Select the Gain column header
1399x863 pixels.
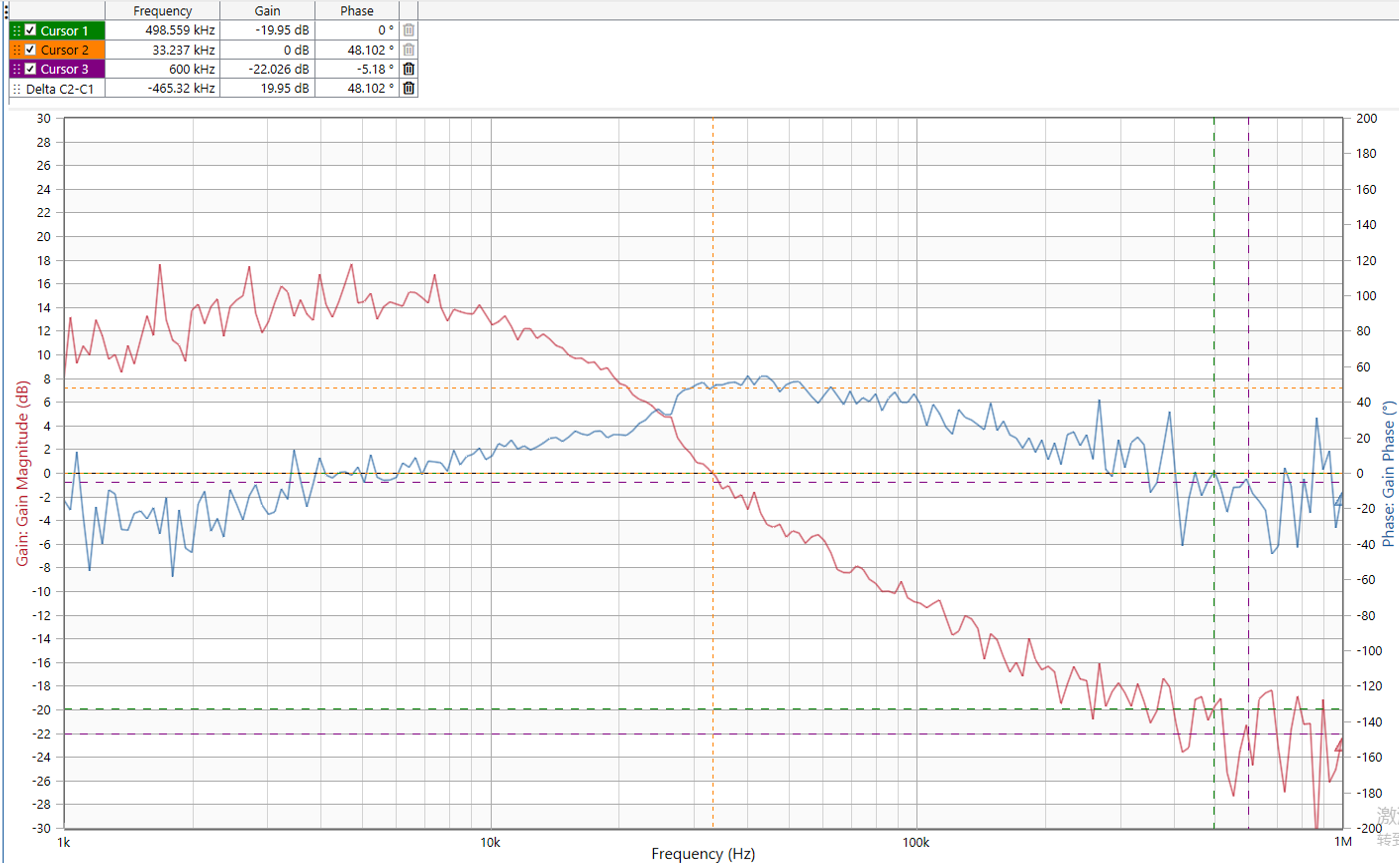267,11
